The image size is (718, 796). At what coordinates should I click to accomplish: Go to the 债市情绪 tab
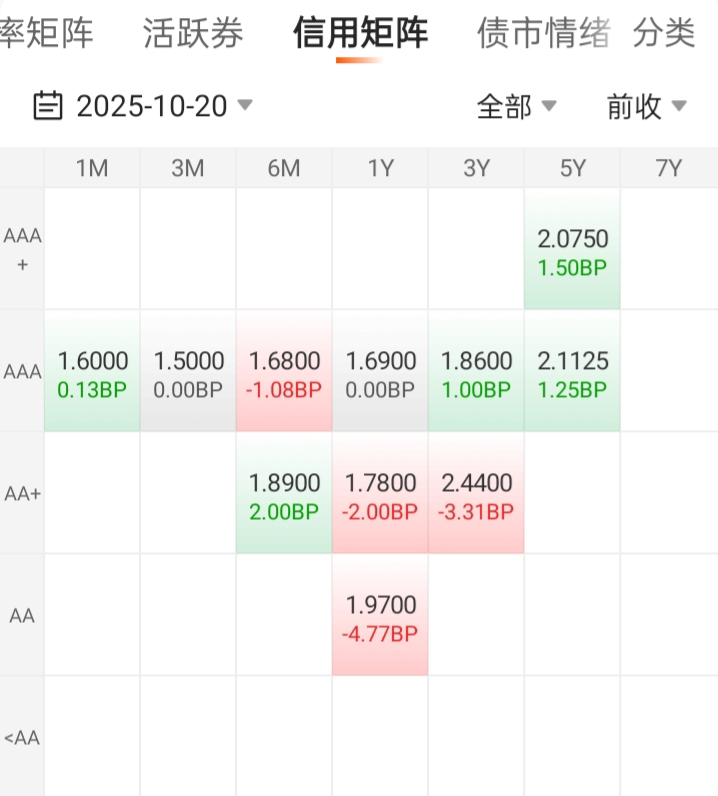(x=544, y=34)
